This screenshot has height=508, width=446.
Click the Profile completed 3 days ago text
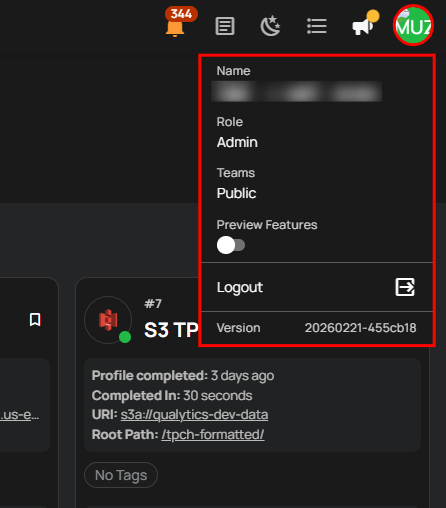(x=183, y=376)
